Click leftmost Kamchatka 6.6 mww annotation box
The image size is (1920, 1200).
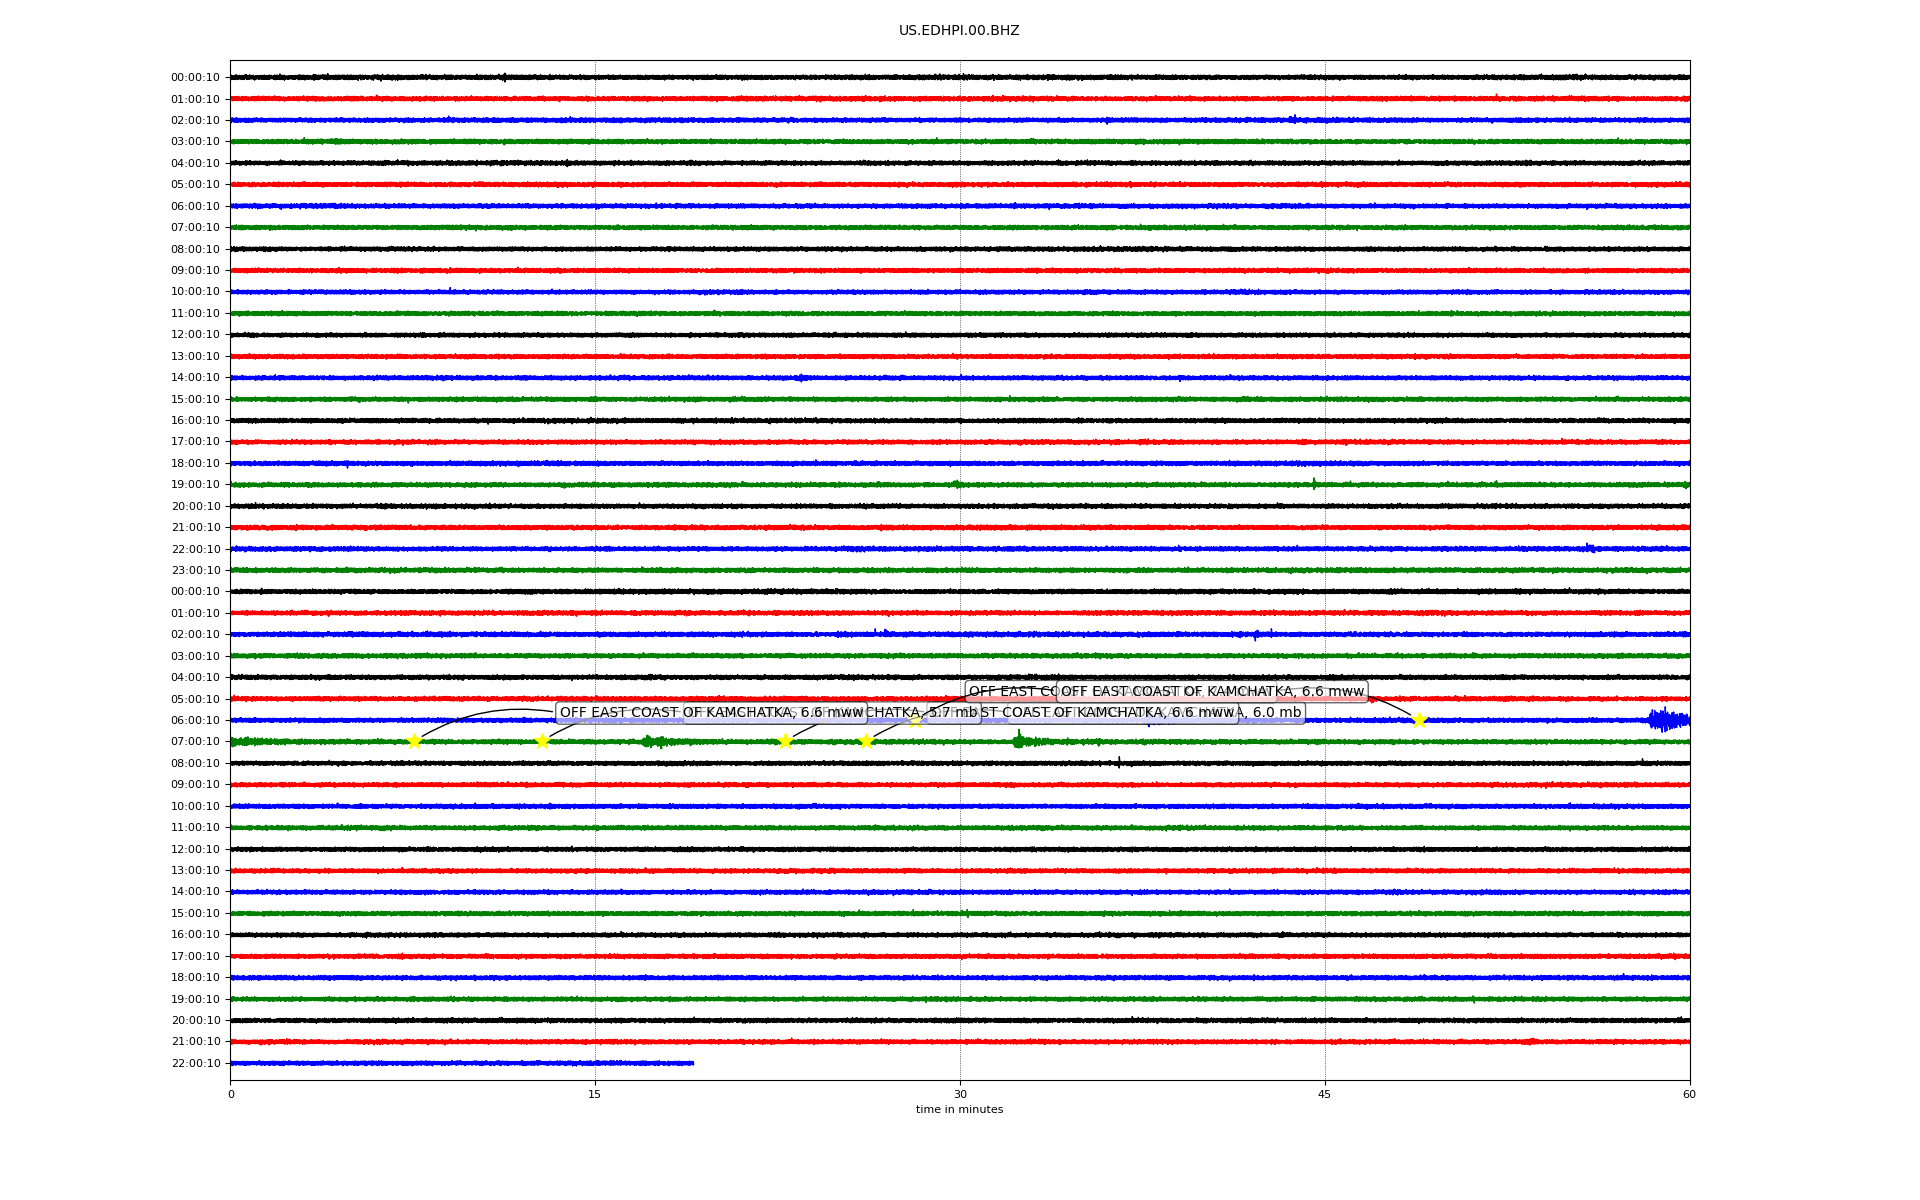click(711, 713)
